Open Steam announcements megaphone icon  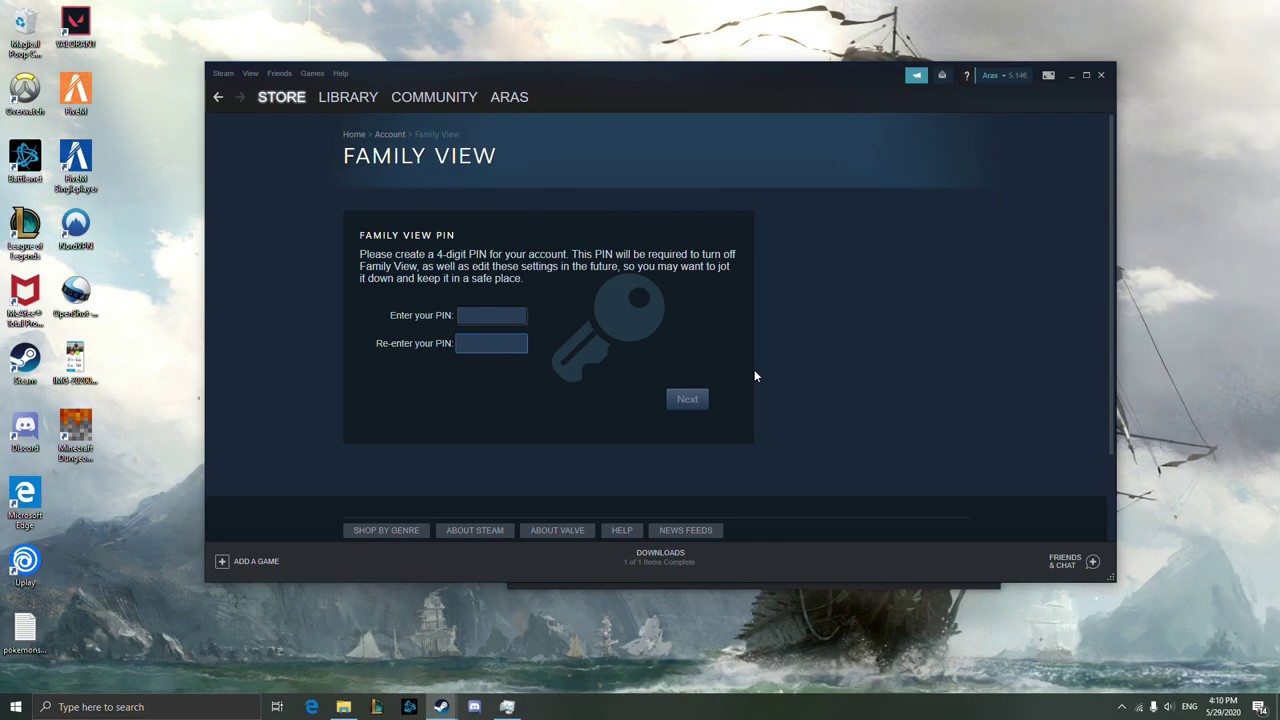pos(917,75)
